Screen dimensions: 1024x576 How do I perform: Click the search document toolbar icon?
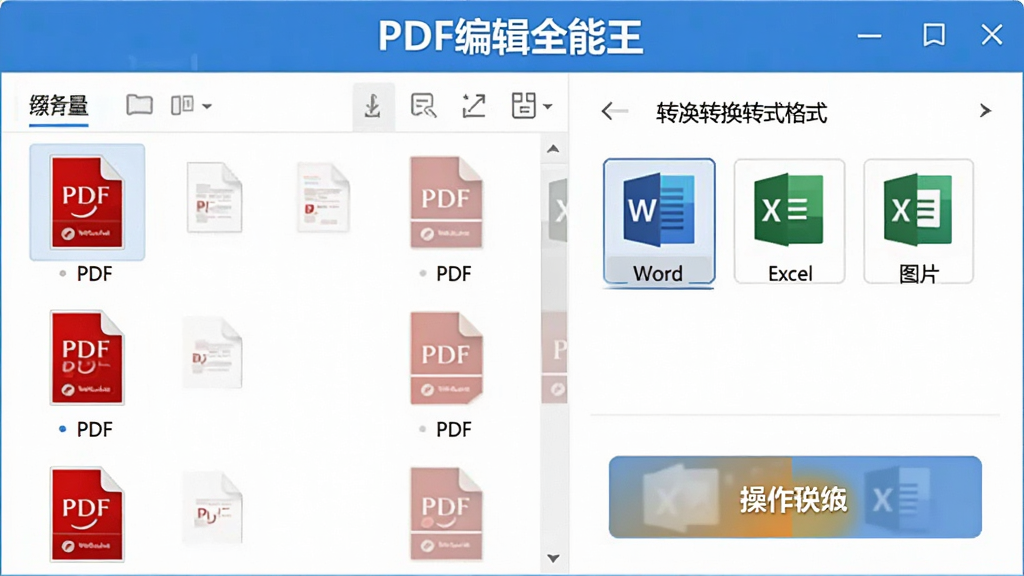423,105
